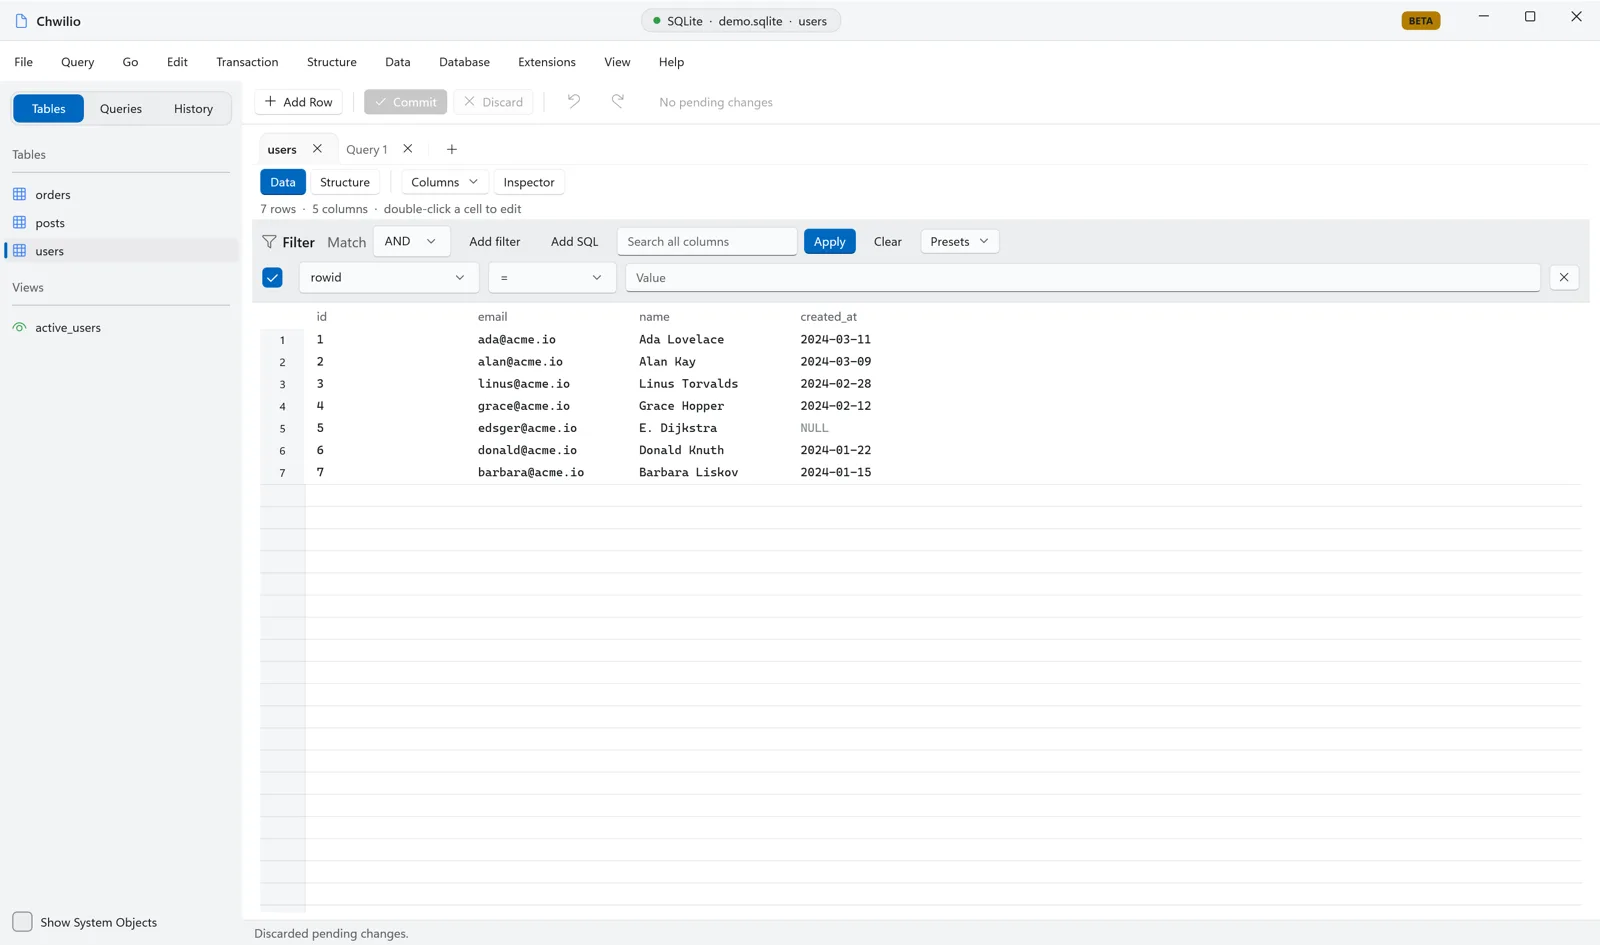Image resolution: width=1600 pixels, height=945 pixels.
Task: Open the View menu
Action: coord(617,62)
